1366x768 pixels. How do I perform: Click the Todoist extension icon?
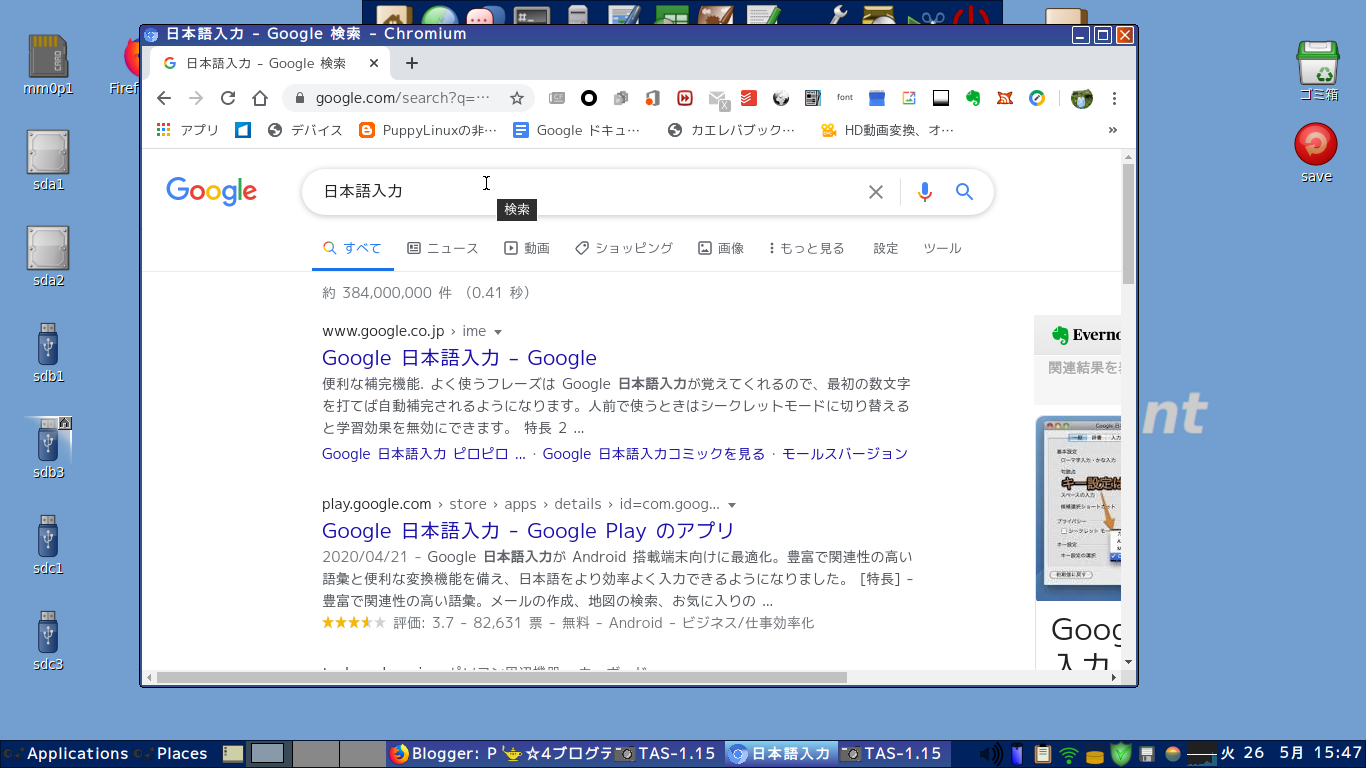(x=748, y=98)
